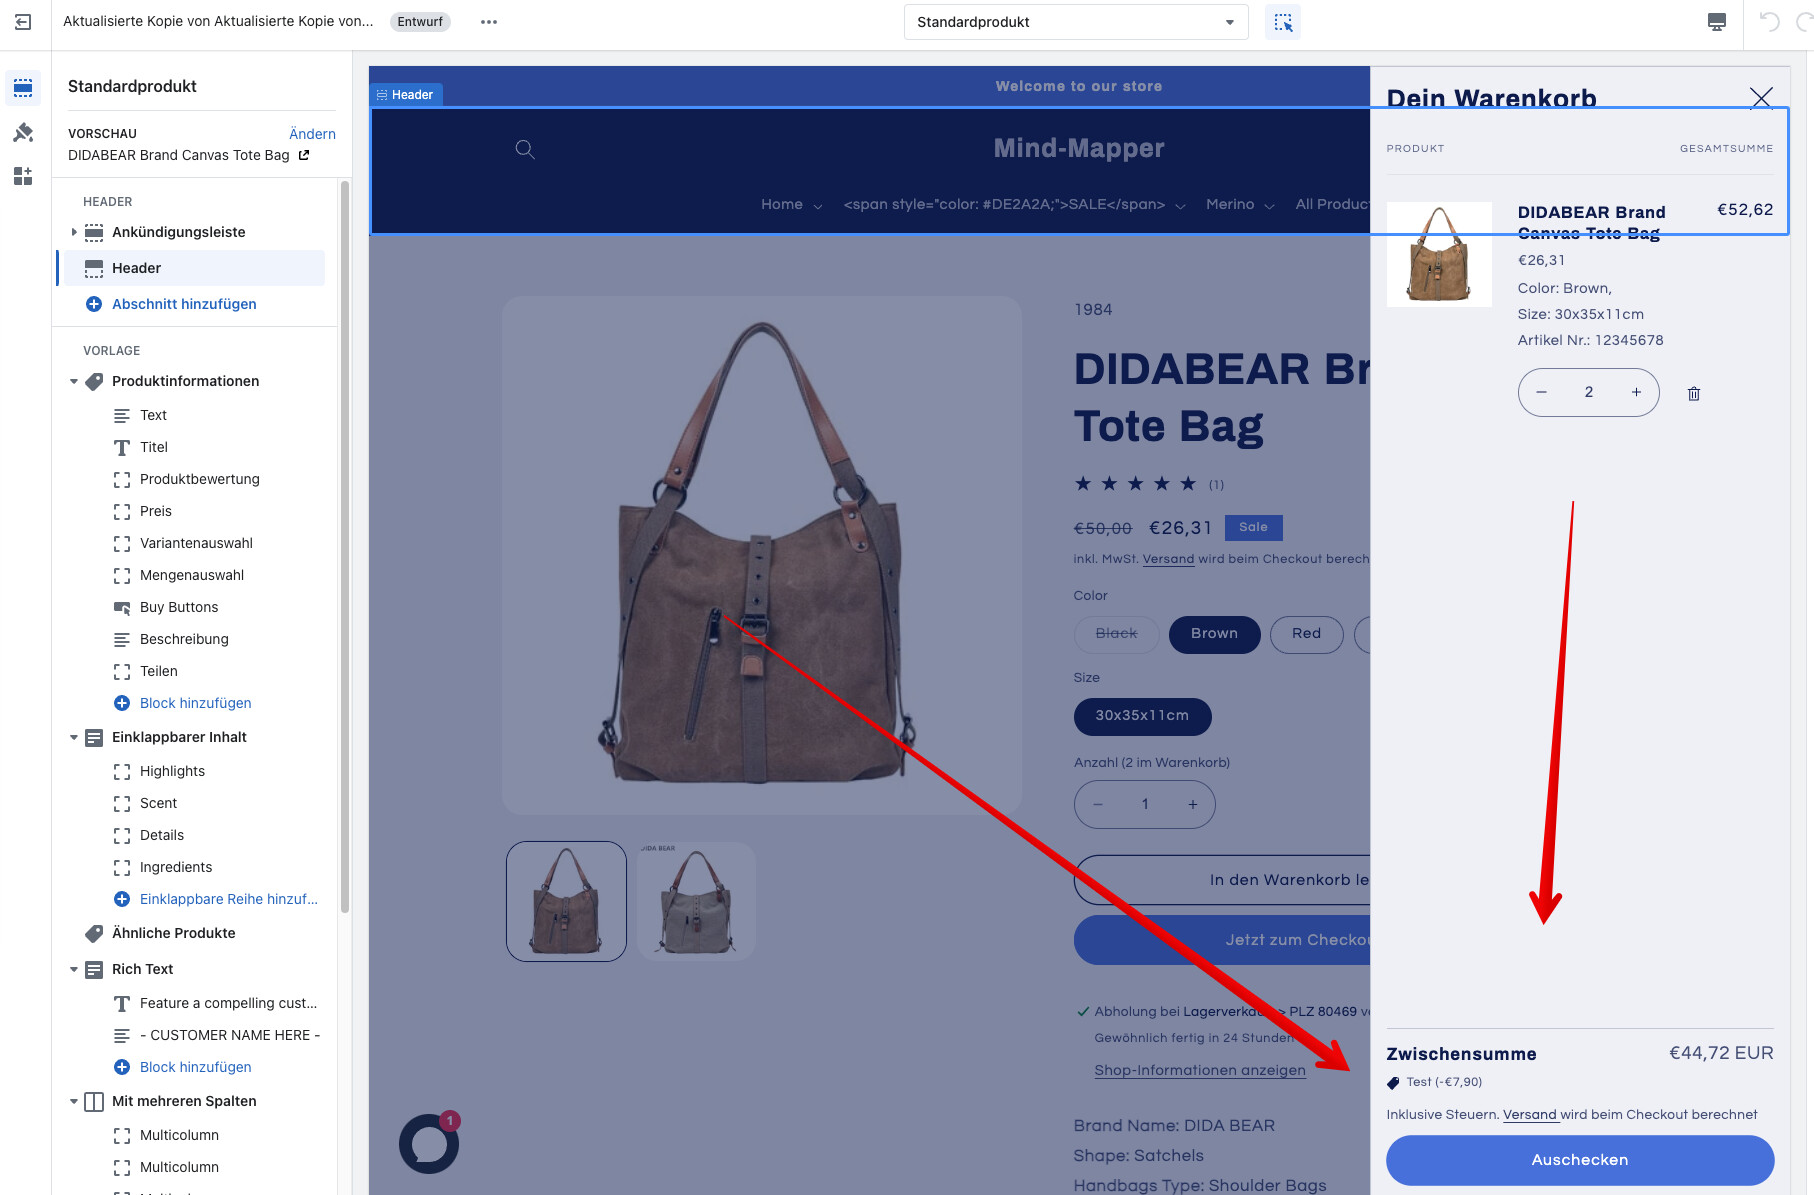Screen dimensions: 1814x1195
Task: Open the app embeds icon in sidebar
Action: 23,176
